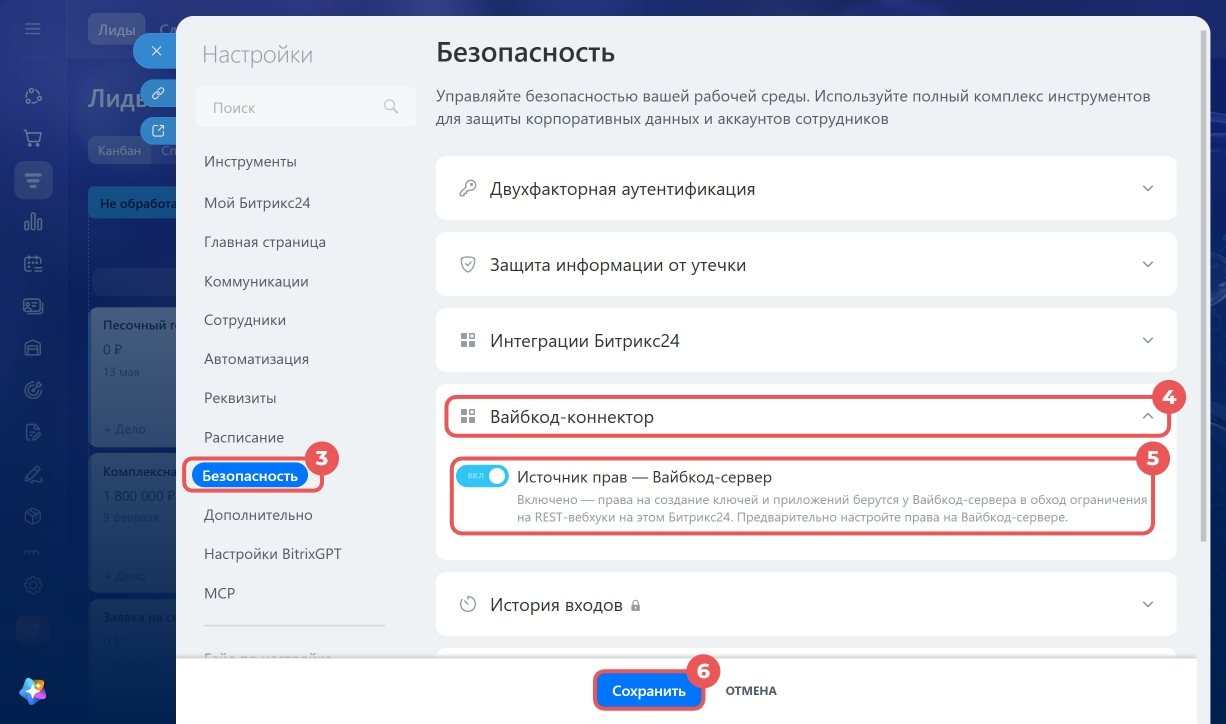The height and width of the screenshot is (724, 1226).
Task: Select the CRM funnel sidebar icon
Action: click(x=33, y=180)
